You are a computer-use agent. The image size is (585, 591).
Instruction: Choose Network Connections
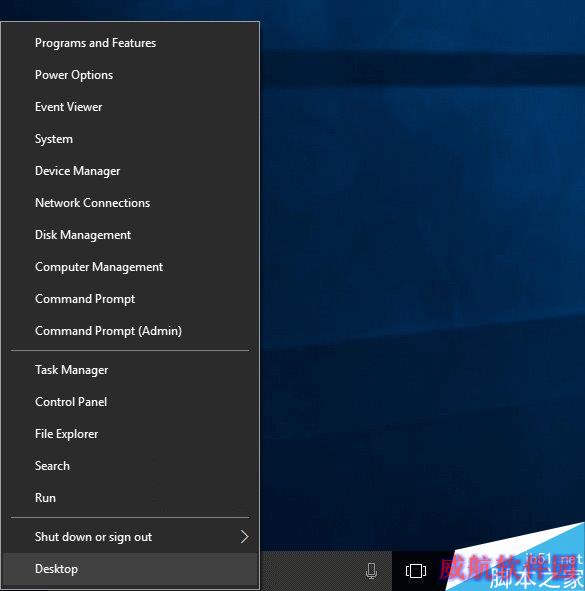[x=130, y=203]
